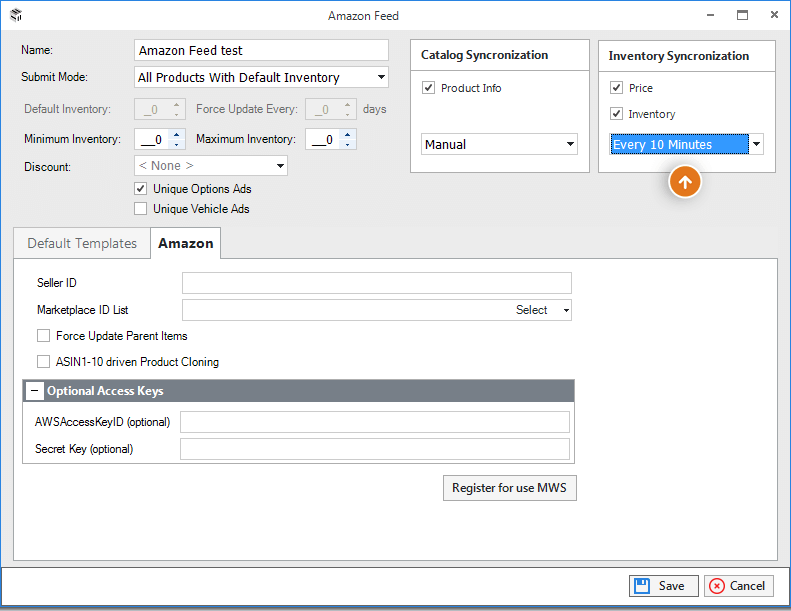Collapse the Optional Access Keys section
Screen dimensions: 791x611
35,391
